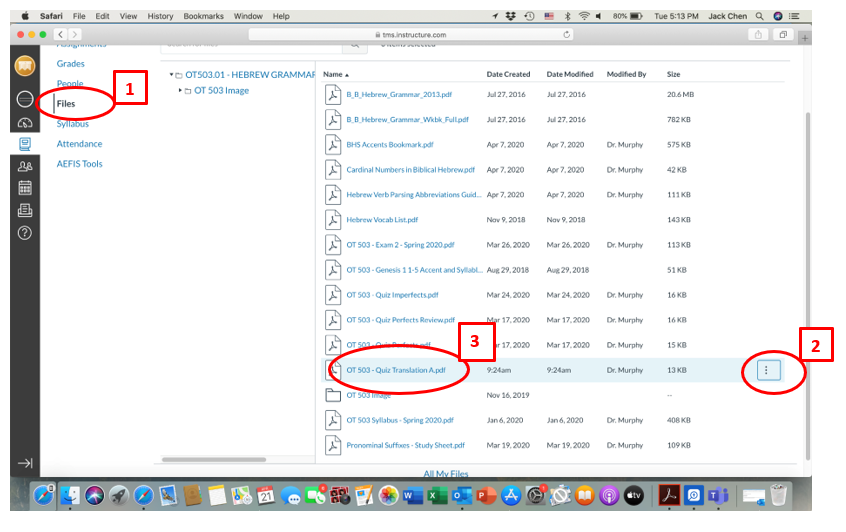This screenshot has width=846, height=532.
Task: Sort files by the Size column header
Action: click(673, 74)
